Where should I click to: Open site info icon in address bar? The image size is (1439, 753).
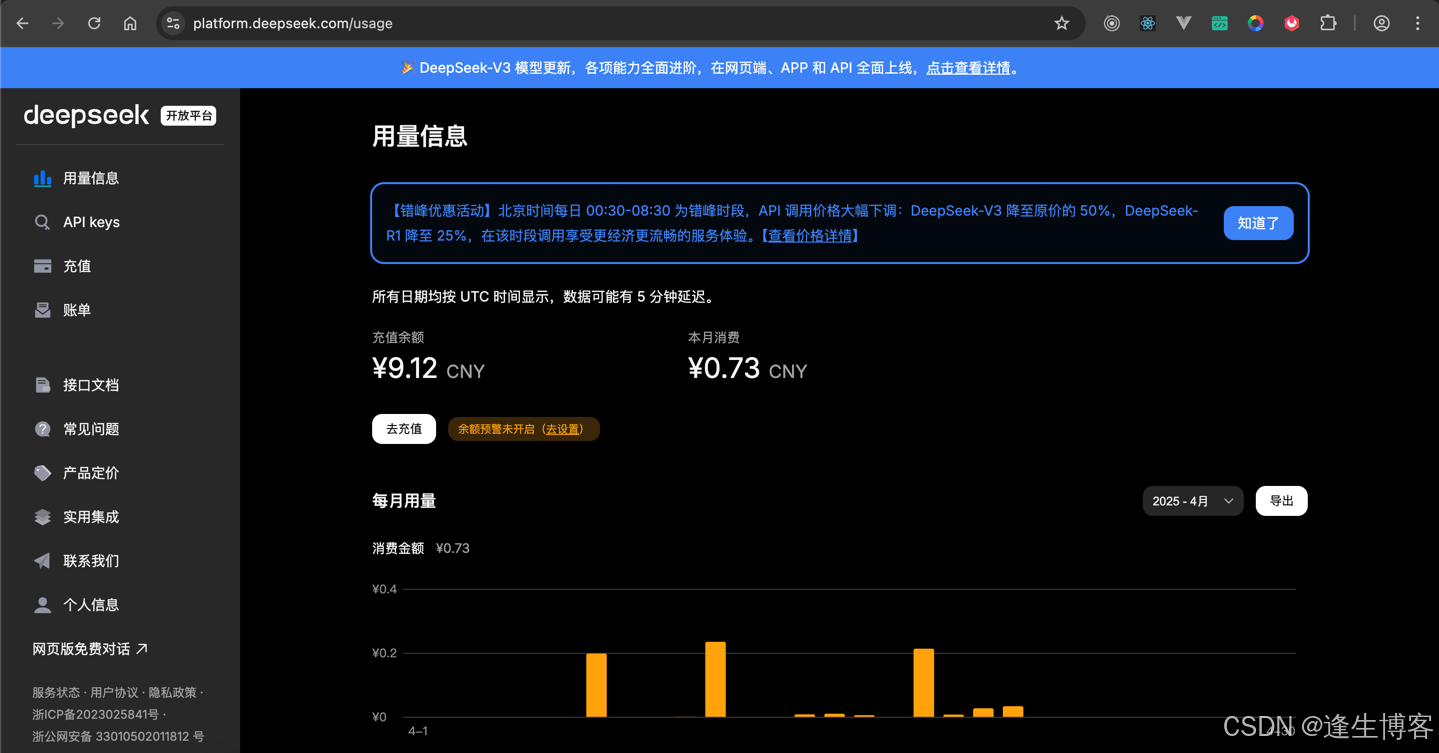tap(173, 23)
